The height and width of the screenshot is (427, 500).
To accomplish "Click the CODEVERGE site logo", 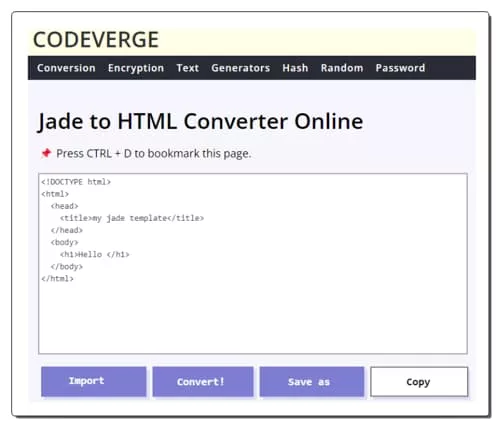I will click(96, 40).
